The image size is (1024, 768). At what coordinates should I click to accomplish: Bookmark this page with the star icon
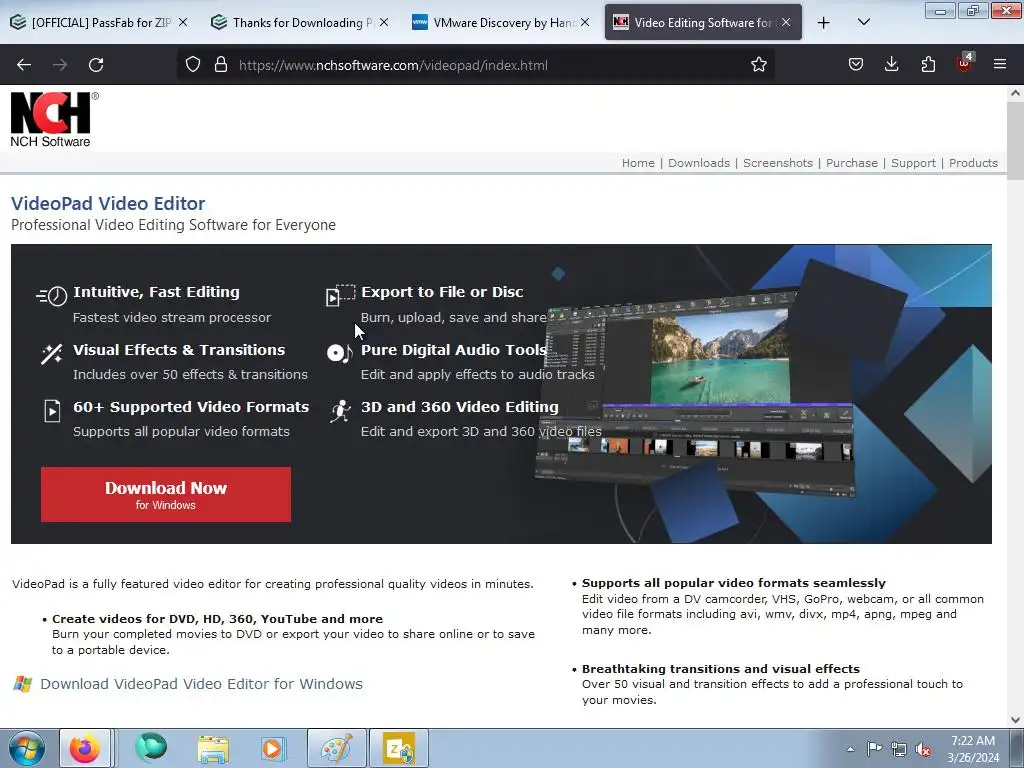[x=758, y=65]
